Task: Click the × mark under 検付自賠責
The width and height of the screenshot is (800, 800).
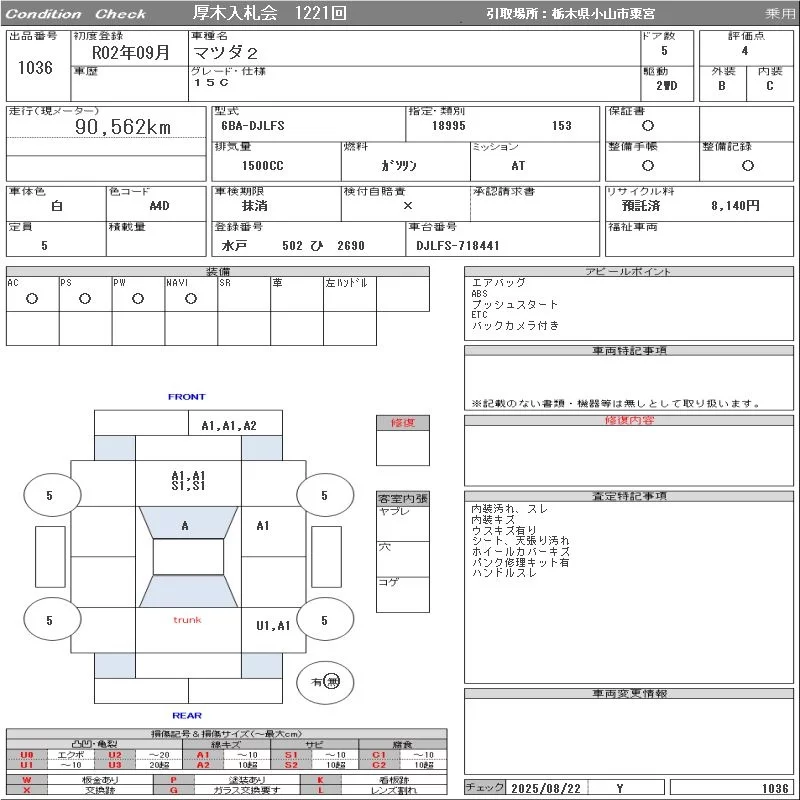Action: (408, 206)
